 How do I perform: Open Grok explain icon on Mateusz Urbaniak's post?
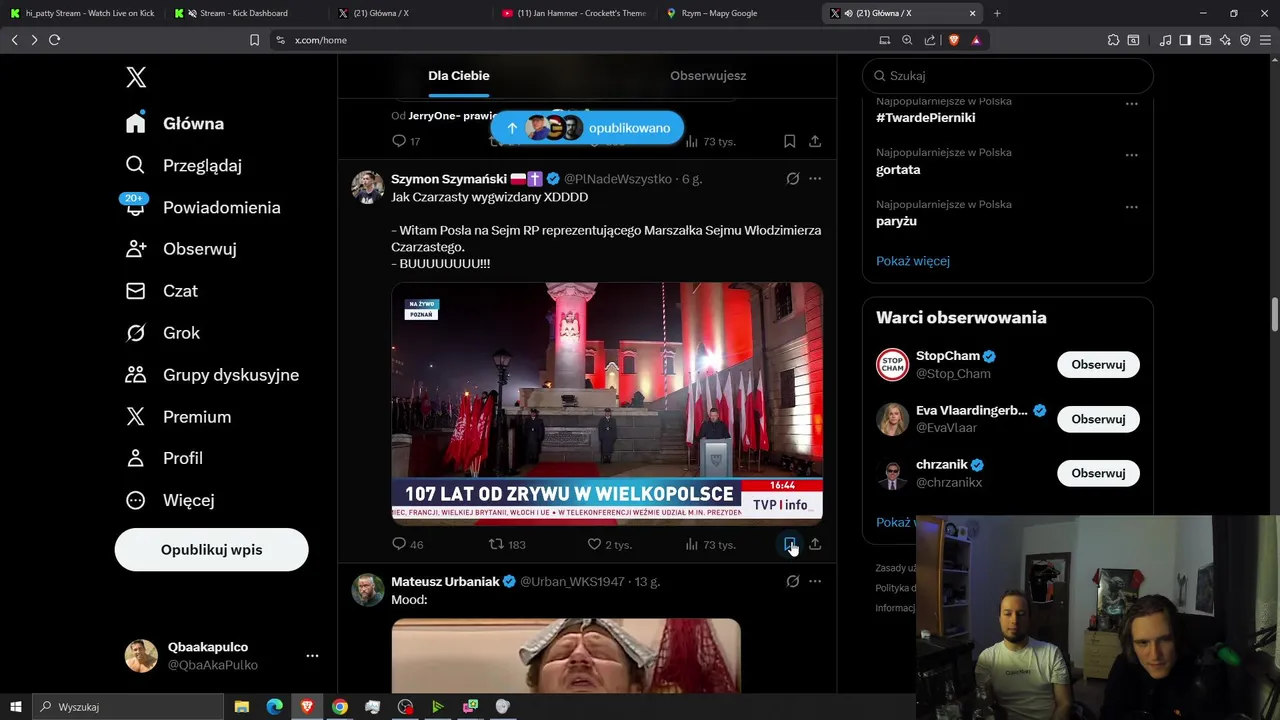pos(792,581)
